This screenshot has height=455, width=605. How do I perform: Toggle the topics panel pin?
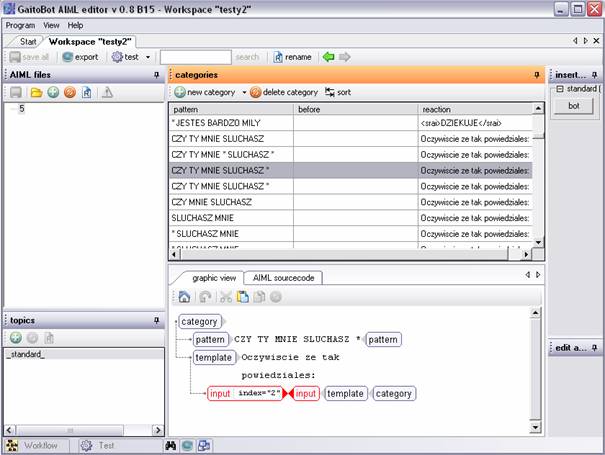point(156,320)
